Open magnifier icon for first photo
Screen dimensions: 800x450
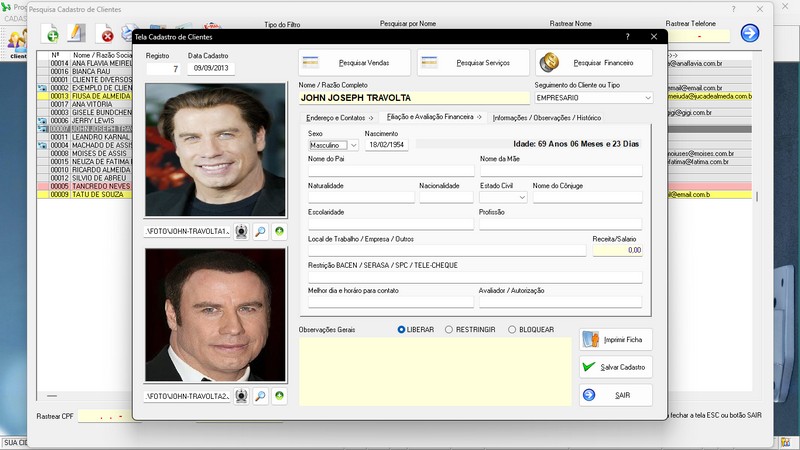pyautogui.click(x=260, y=232)
